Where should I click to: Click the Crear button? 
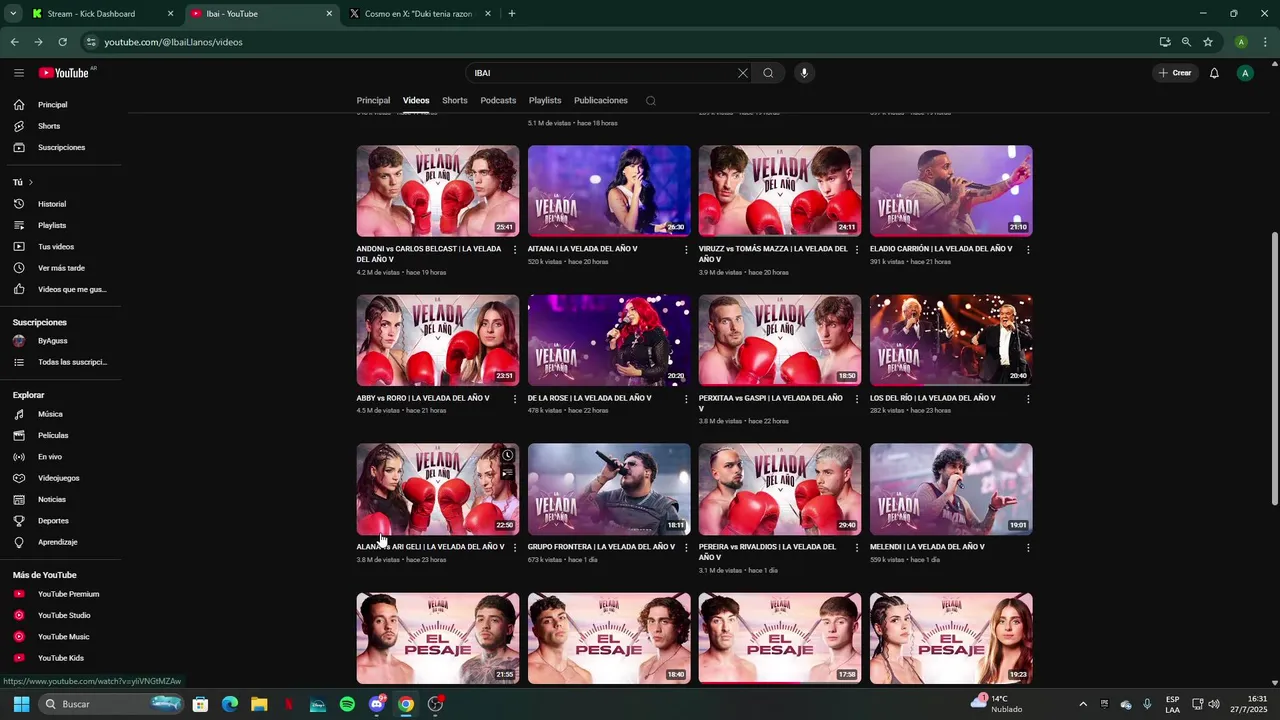[1175, 73]
